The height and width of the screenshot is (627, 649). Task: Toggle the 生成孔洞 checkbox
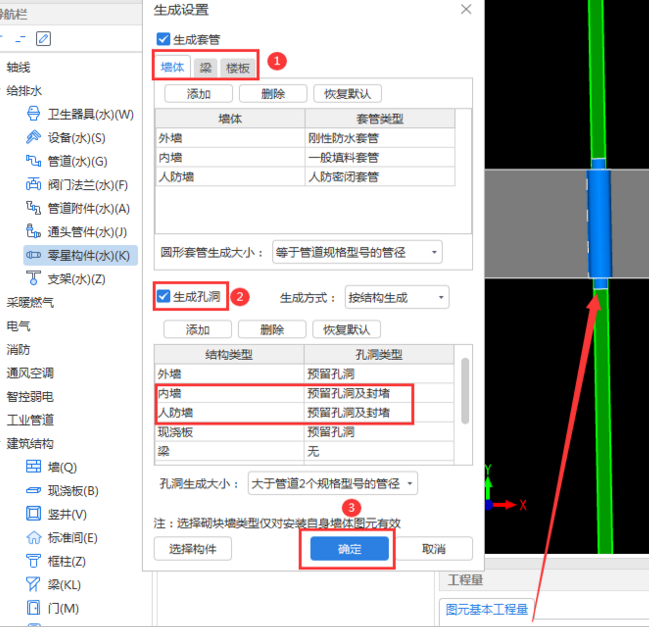tap(163, 296)
